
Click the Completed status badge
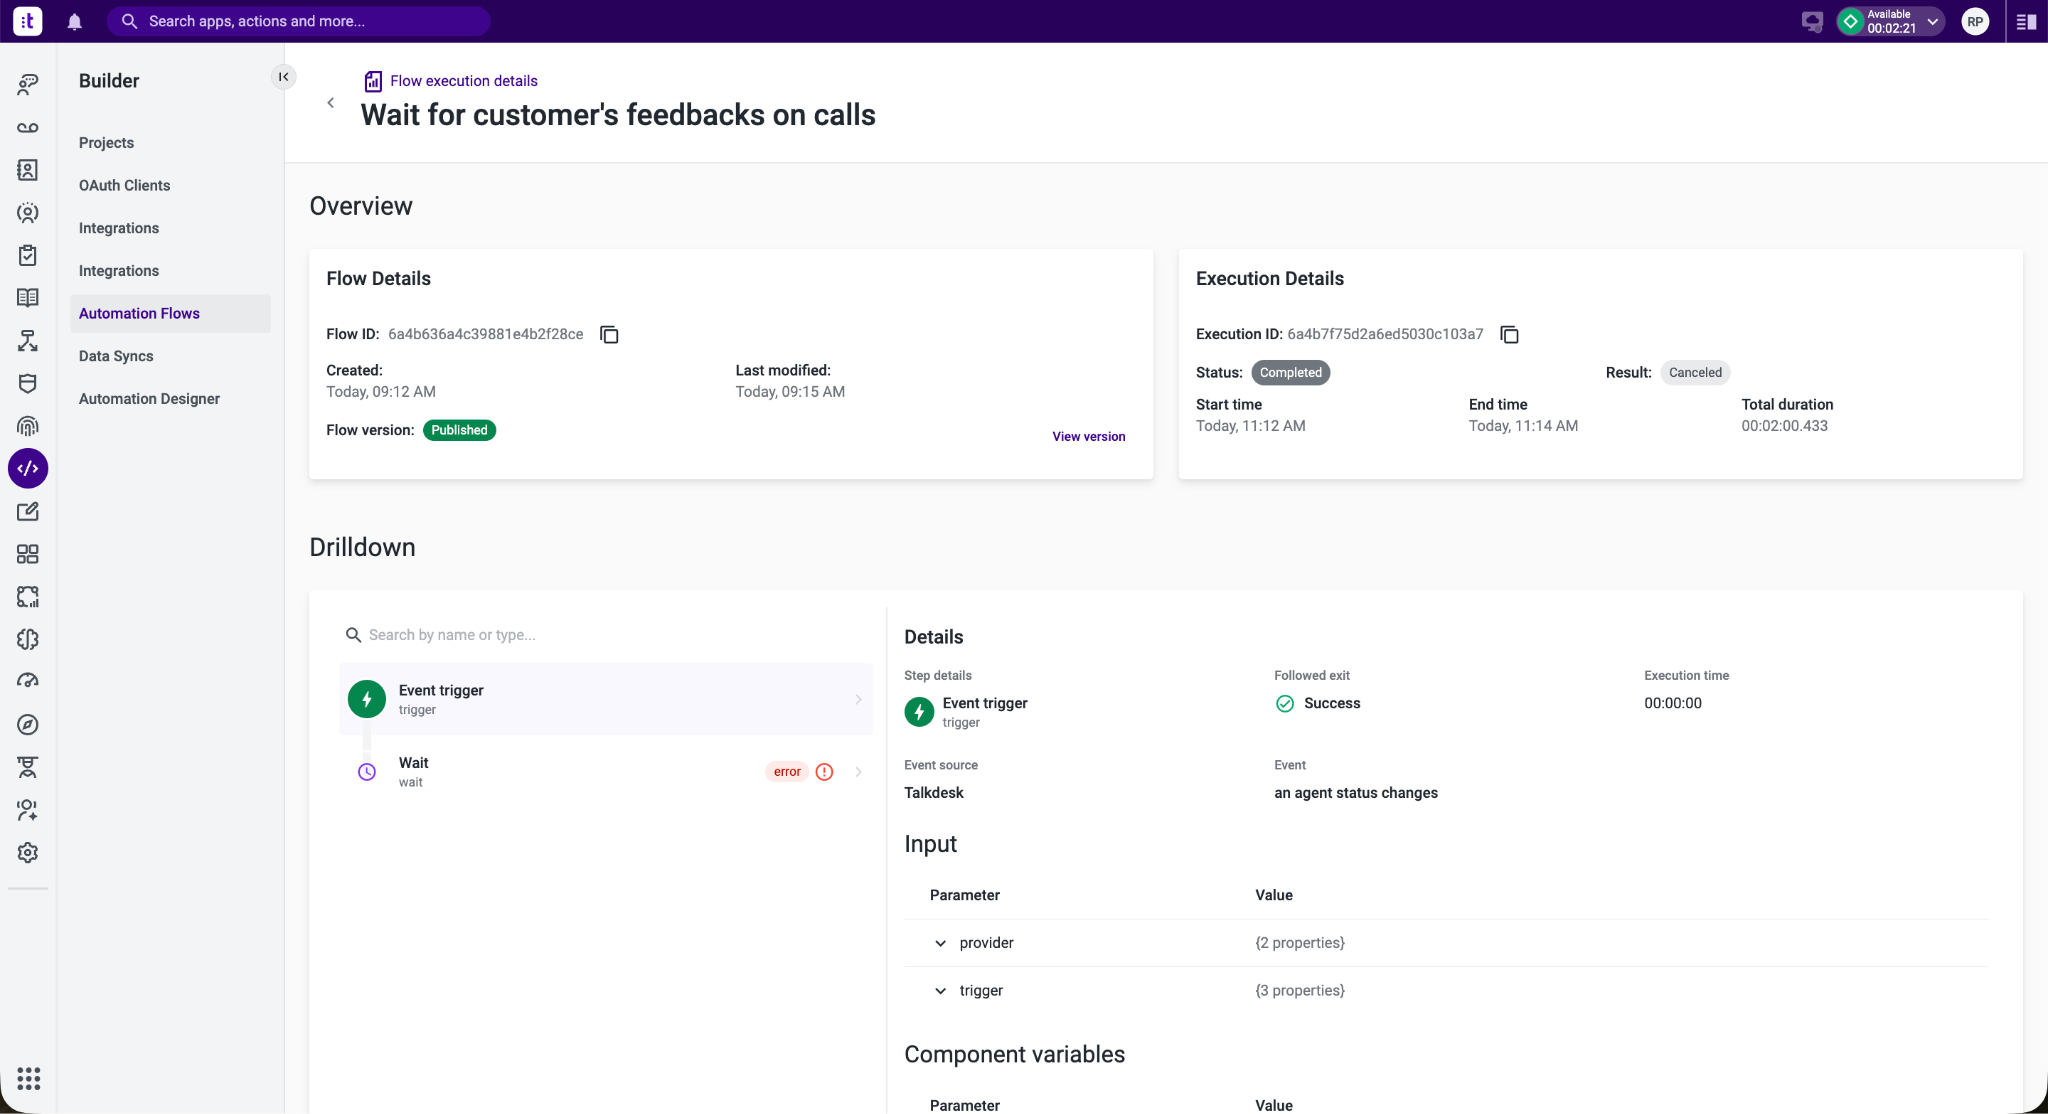pos(1290,372)
